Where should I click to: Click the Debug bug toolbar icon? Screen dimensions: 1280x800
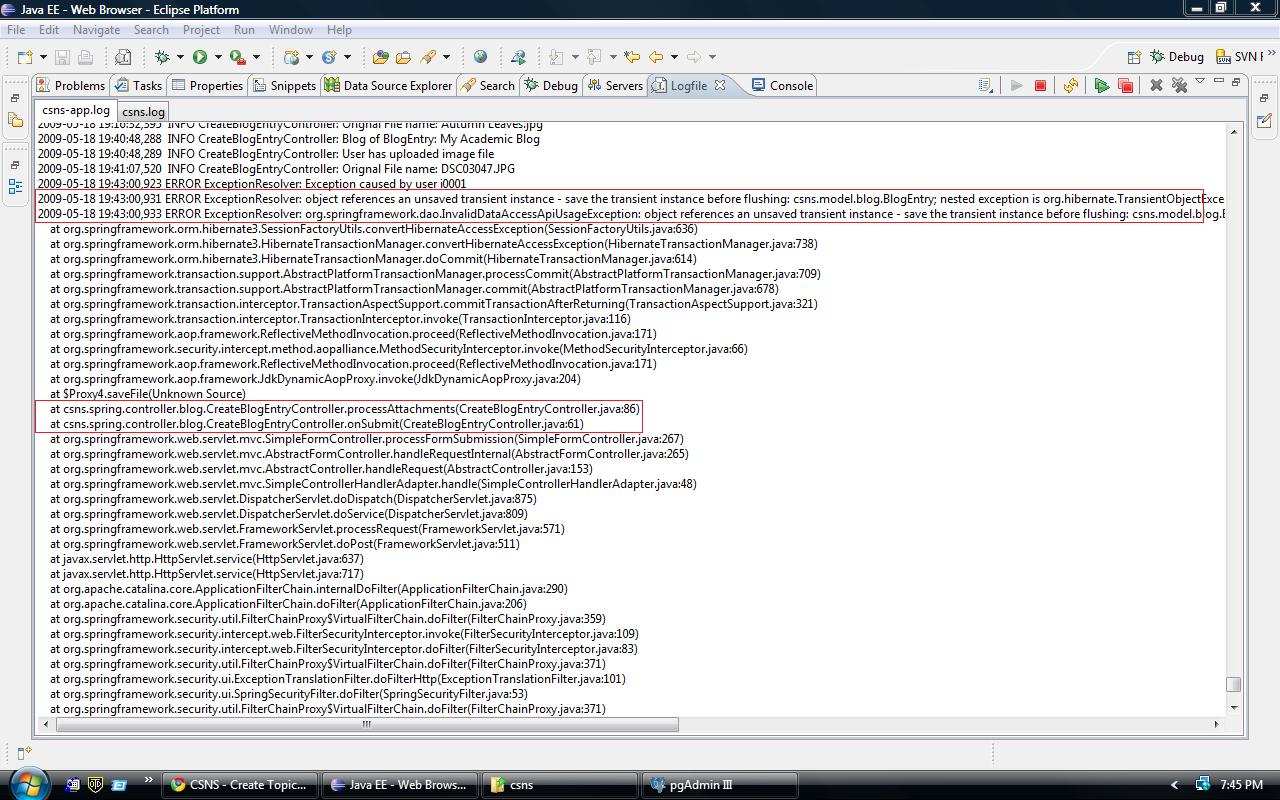pyautogui.click(x=162, y=57)
